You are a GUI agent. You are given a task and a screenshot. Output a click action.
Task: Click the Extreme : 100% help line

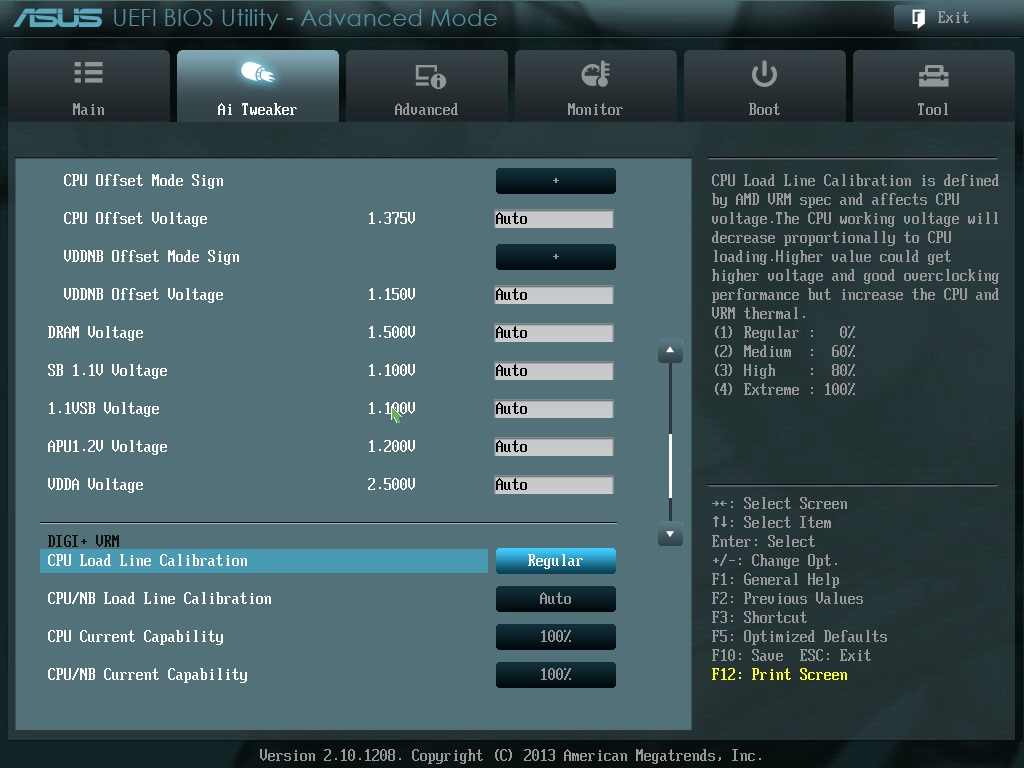(784, 390)
